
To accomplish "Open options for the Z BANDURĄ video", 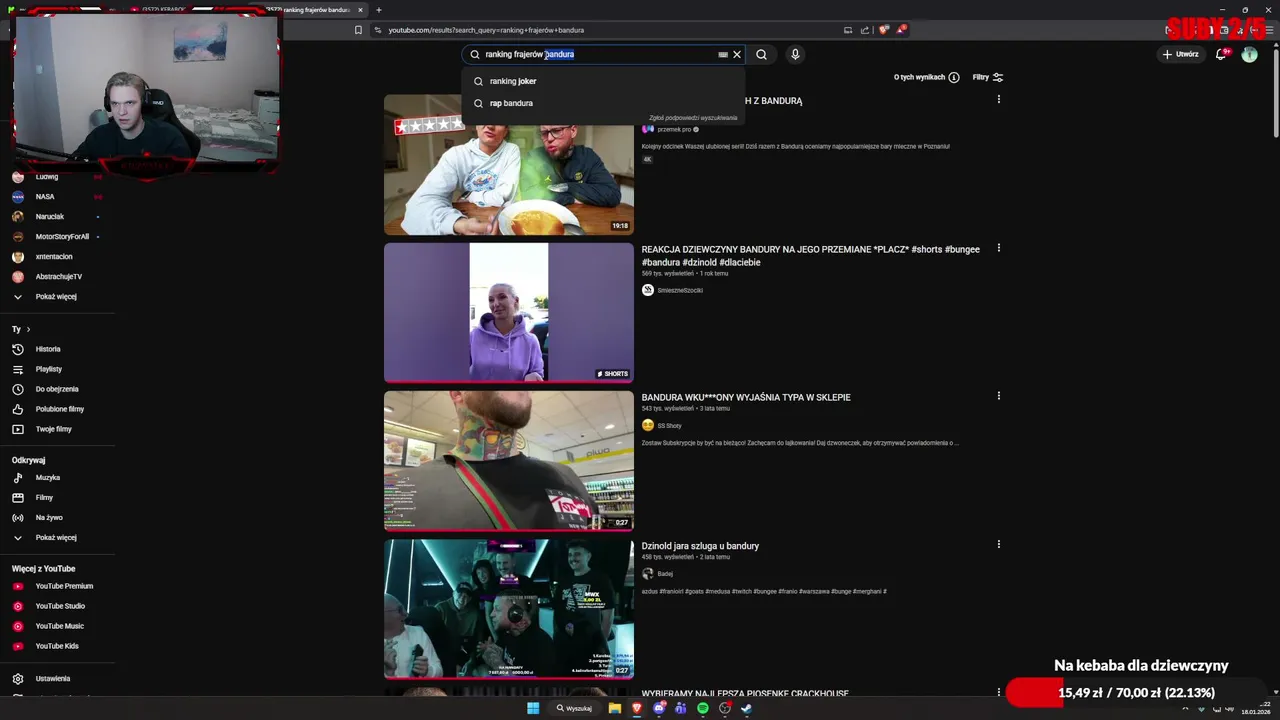I will pos(998,99).
